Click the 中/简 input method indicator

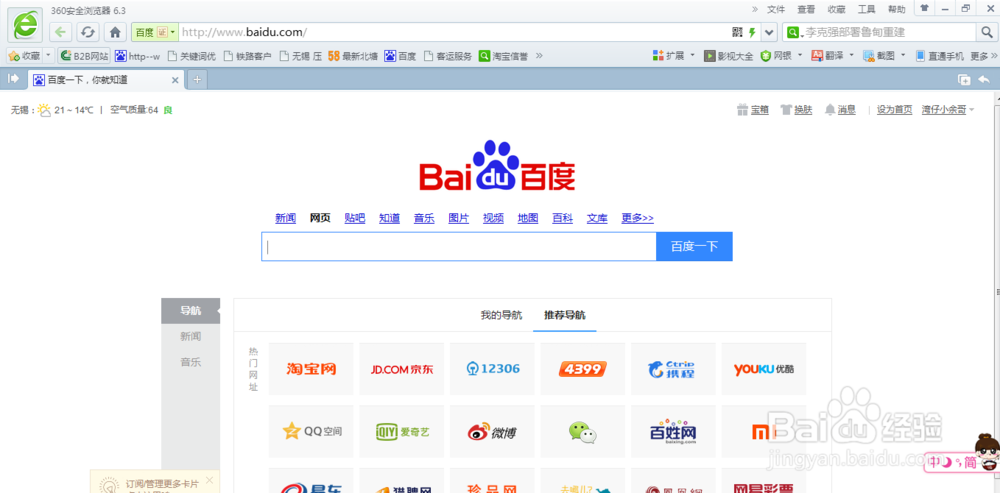[950, 462]
